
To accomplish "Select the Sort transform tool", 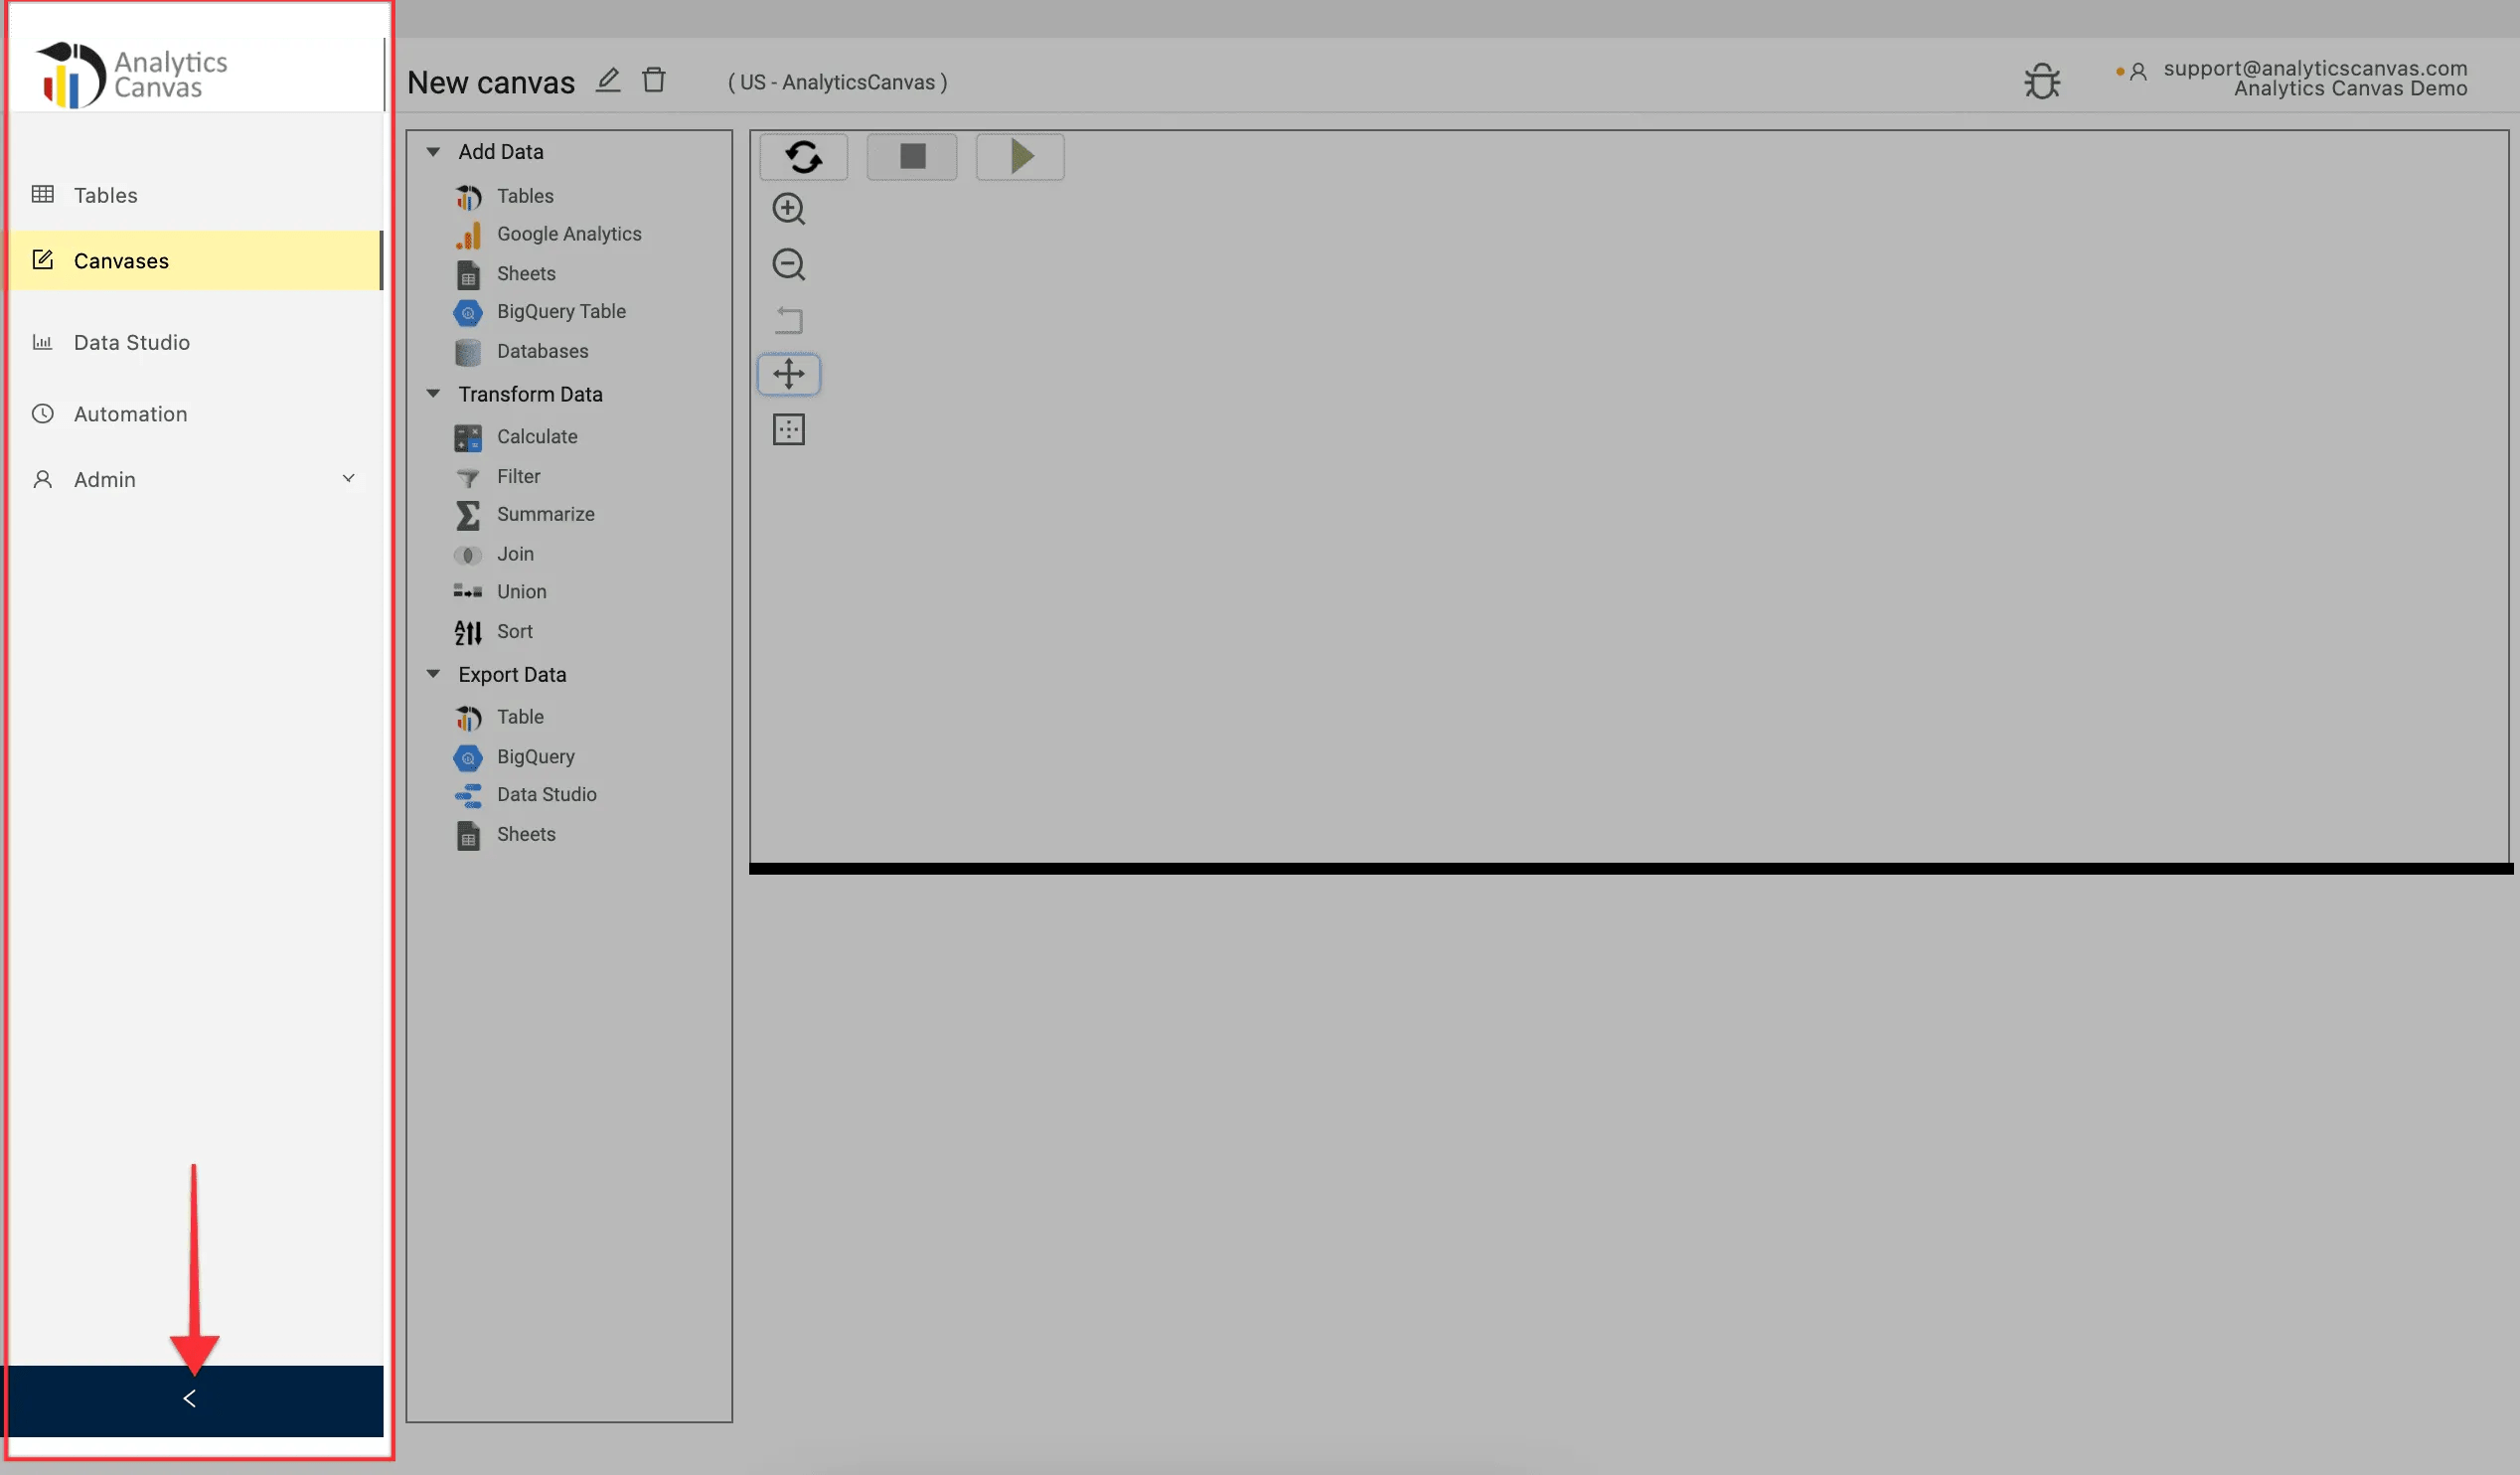I will [x=517, y=631].
